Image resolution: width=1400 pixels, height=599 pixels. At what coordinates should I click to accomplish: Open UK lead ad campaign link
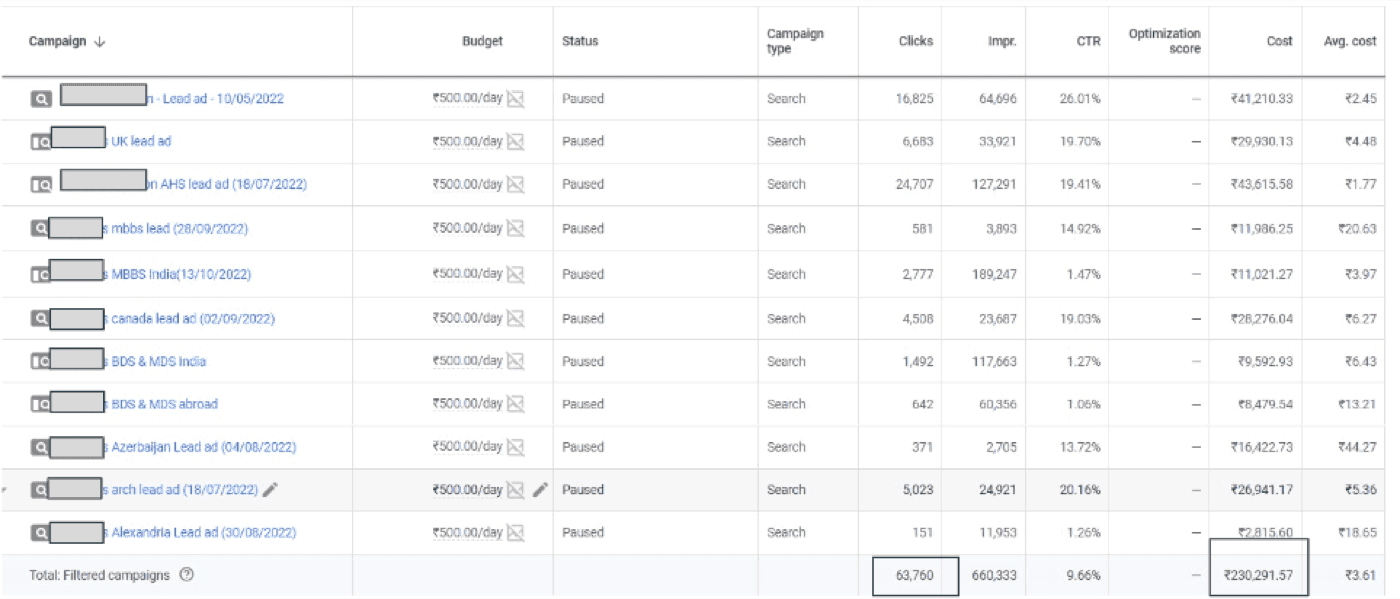(140, 141)
